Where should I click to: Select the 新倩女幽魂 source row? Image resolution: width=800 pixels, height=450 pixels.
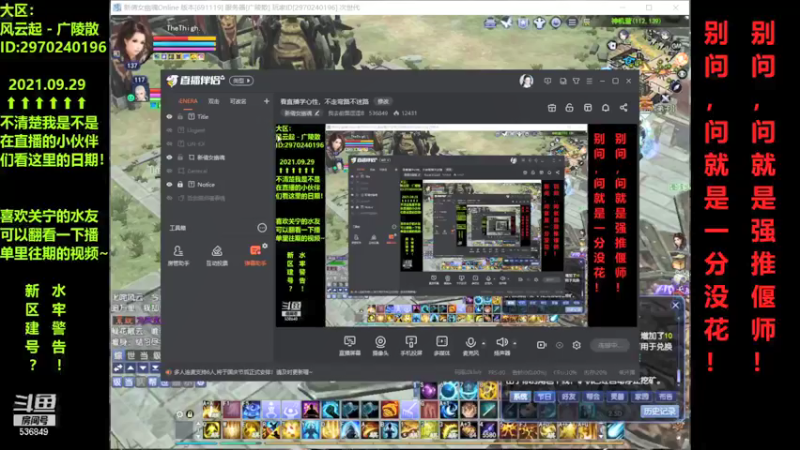click(217, 157)
